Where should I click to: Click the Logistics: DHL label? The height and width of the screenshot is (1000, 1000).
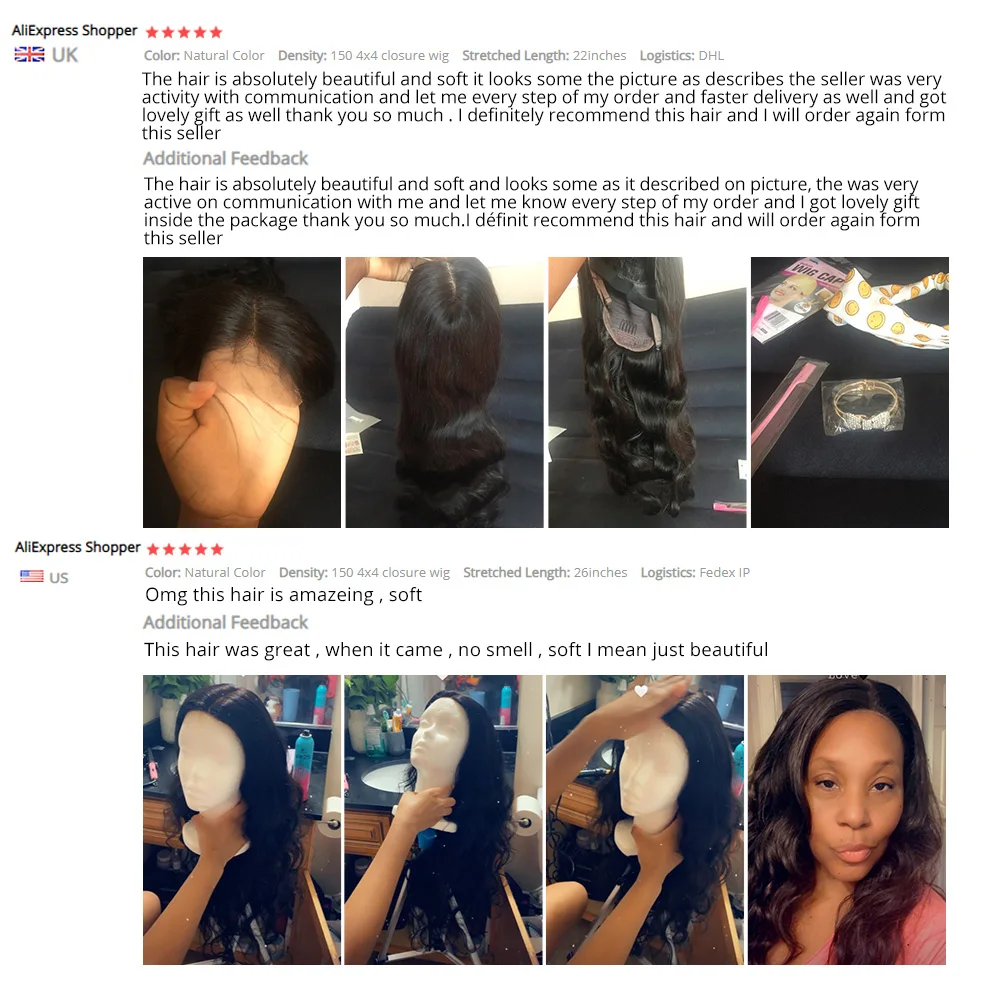pyautogui.click(x=682, y=55)
